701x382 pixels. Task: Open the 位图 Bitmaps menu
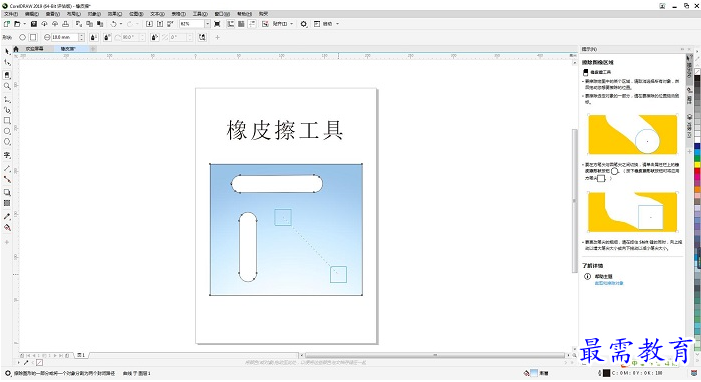click(136, 14)
